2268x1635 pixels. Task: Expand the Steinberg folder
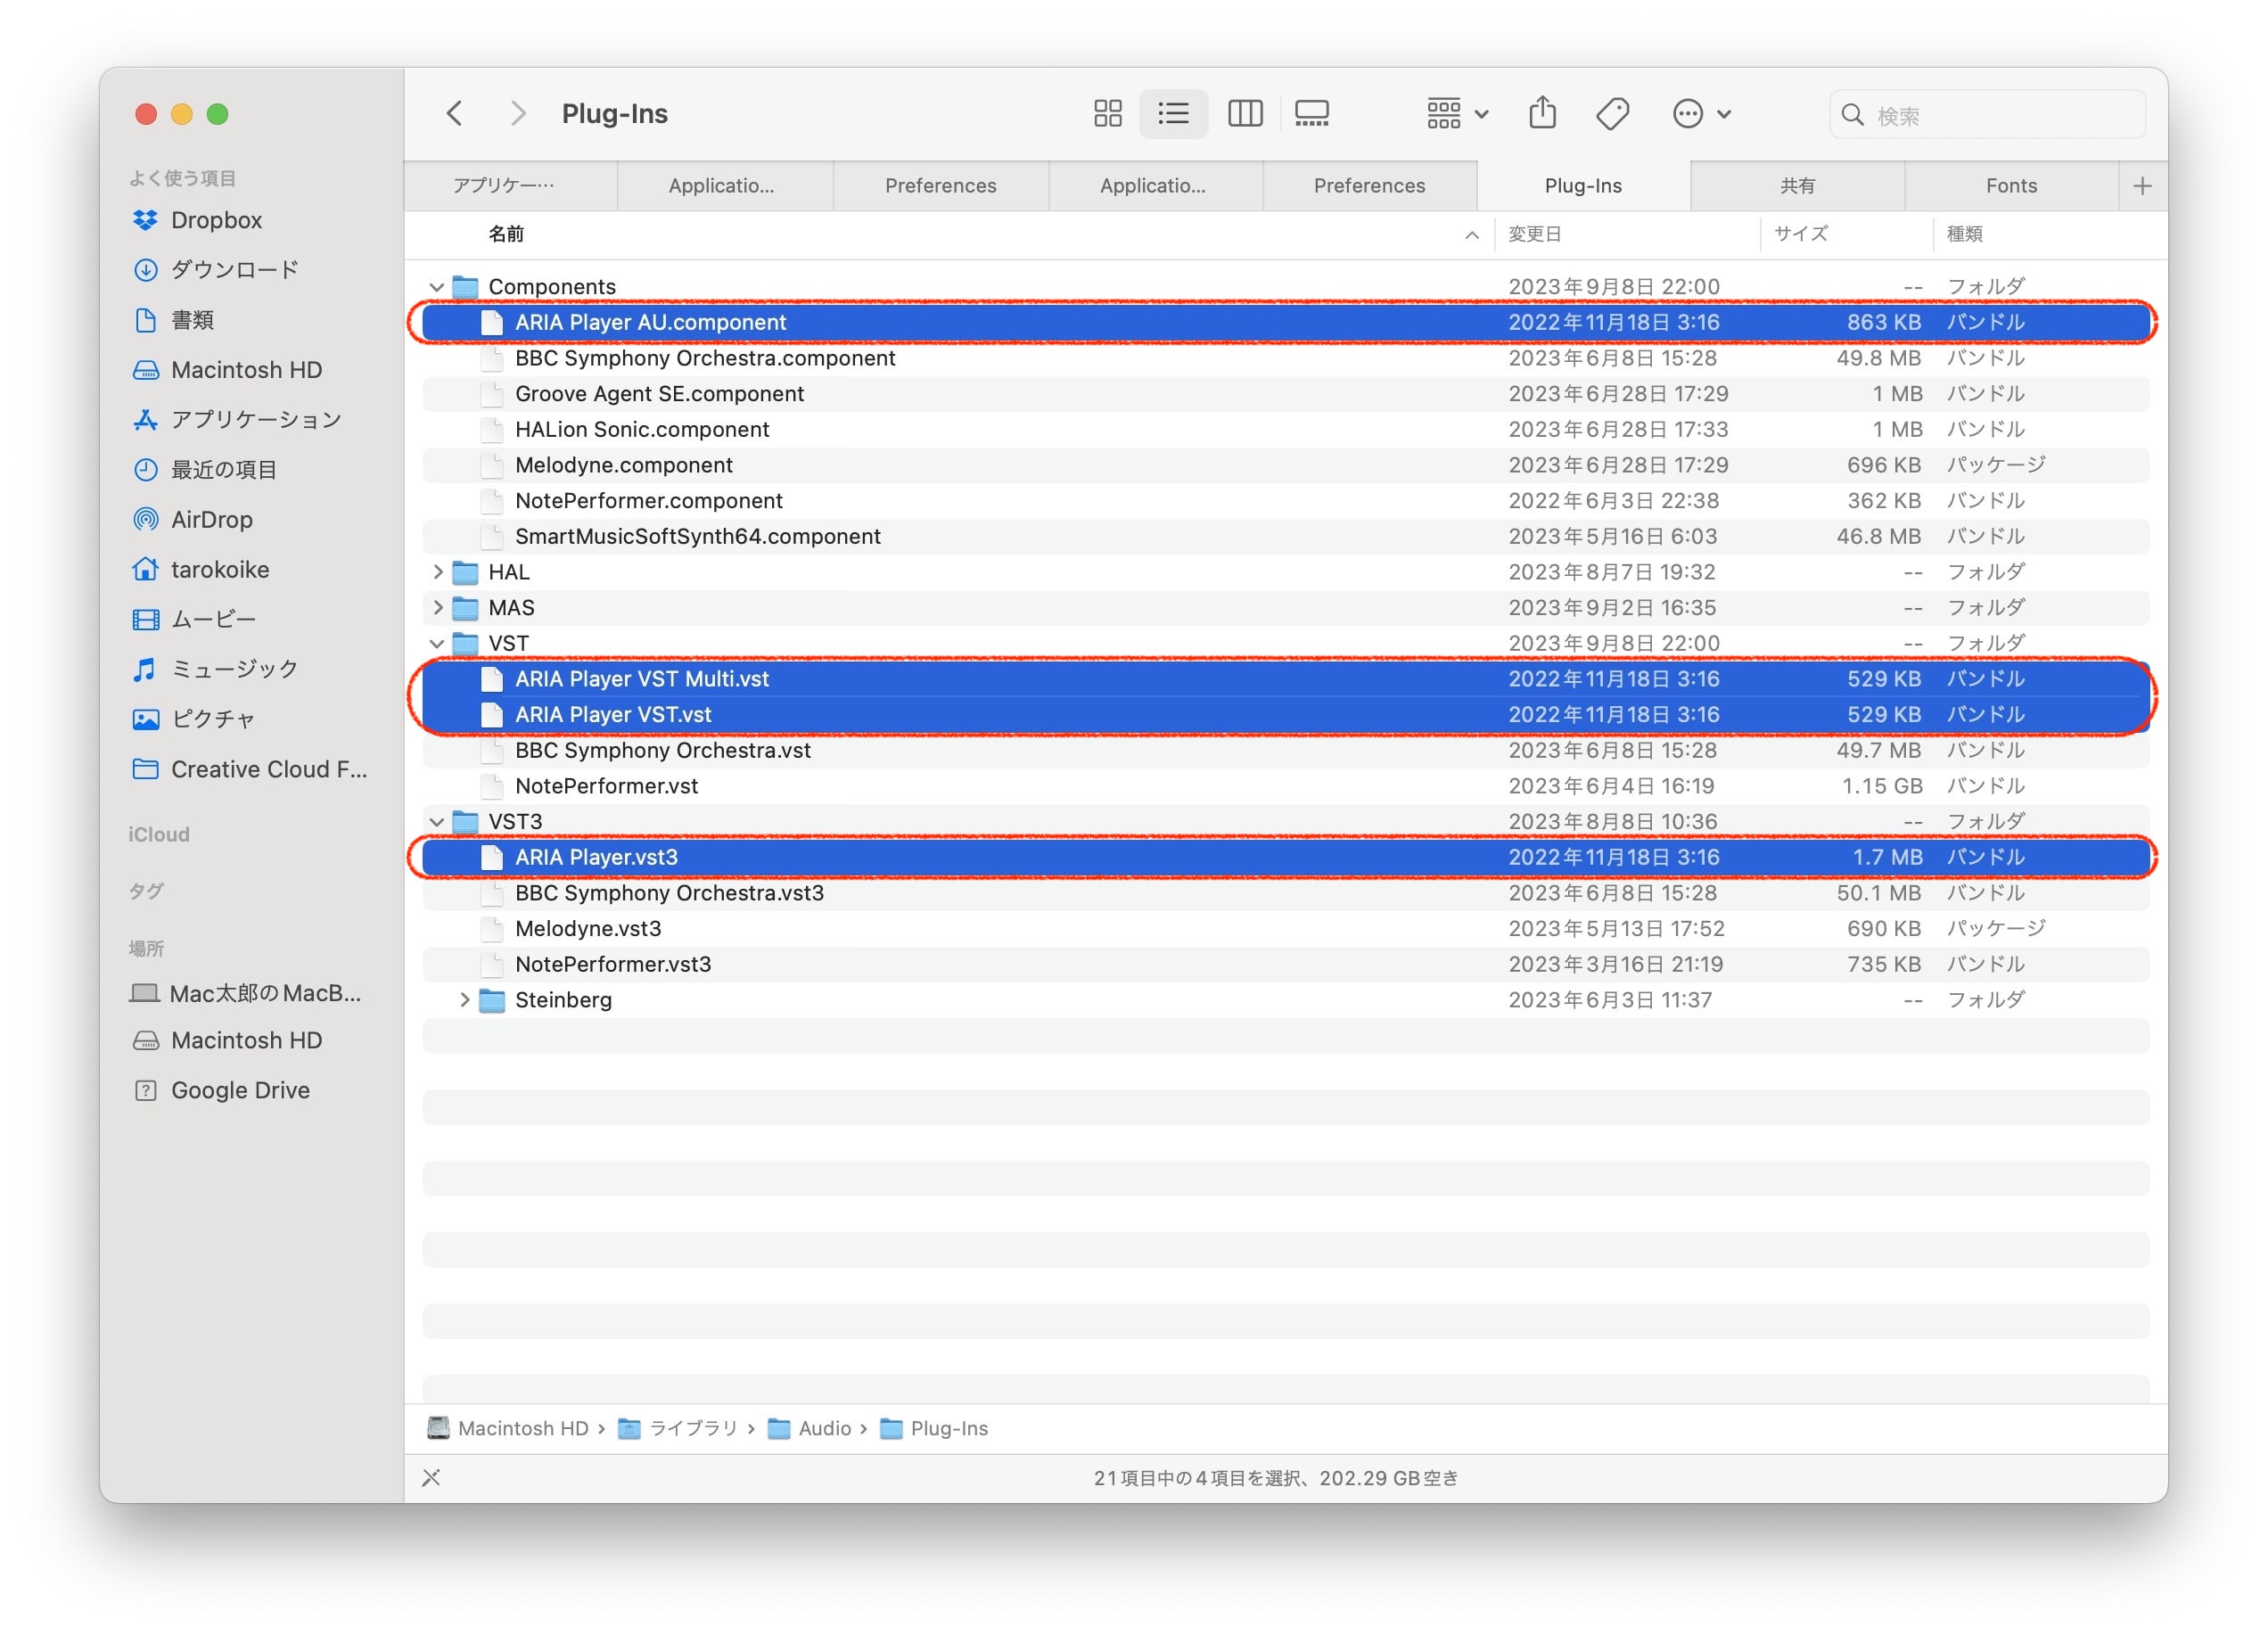click(464, 1000)
